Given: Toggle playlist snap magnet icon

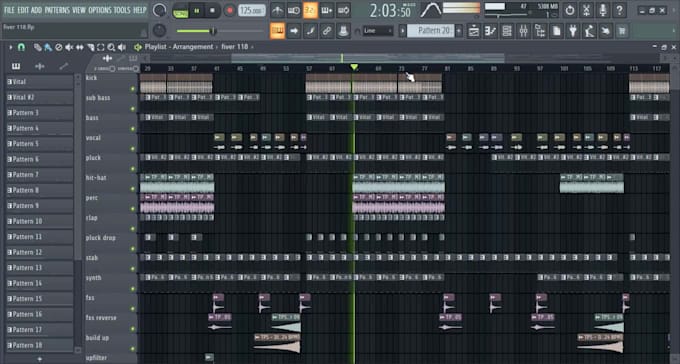Looking at the screenshot, I should click(21, 47).
